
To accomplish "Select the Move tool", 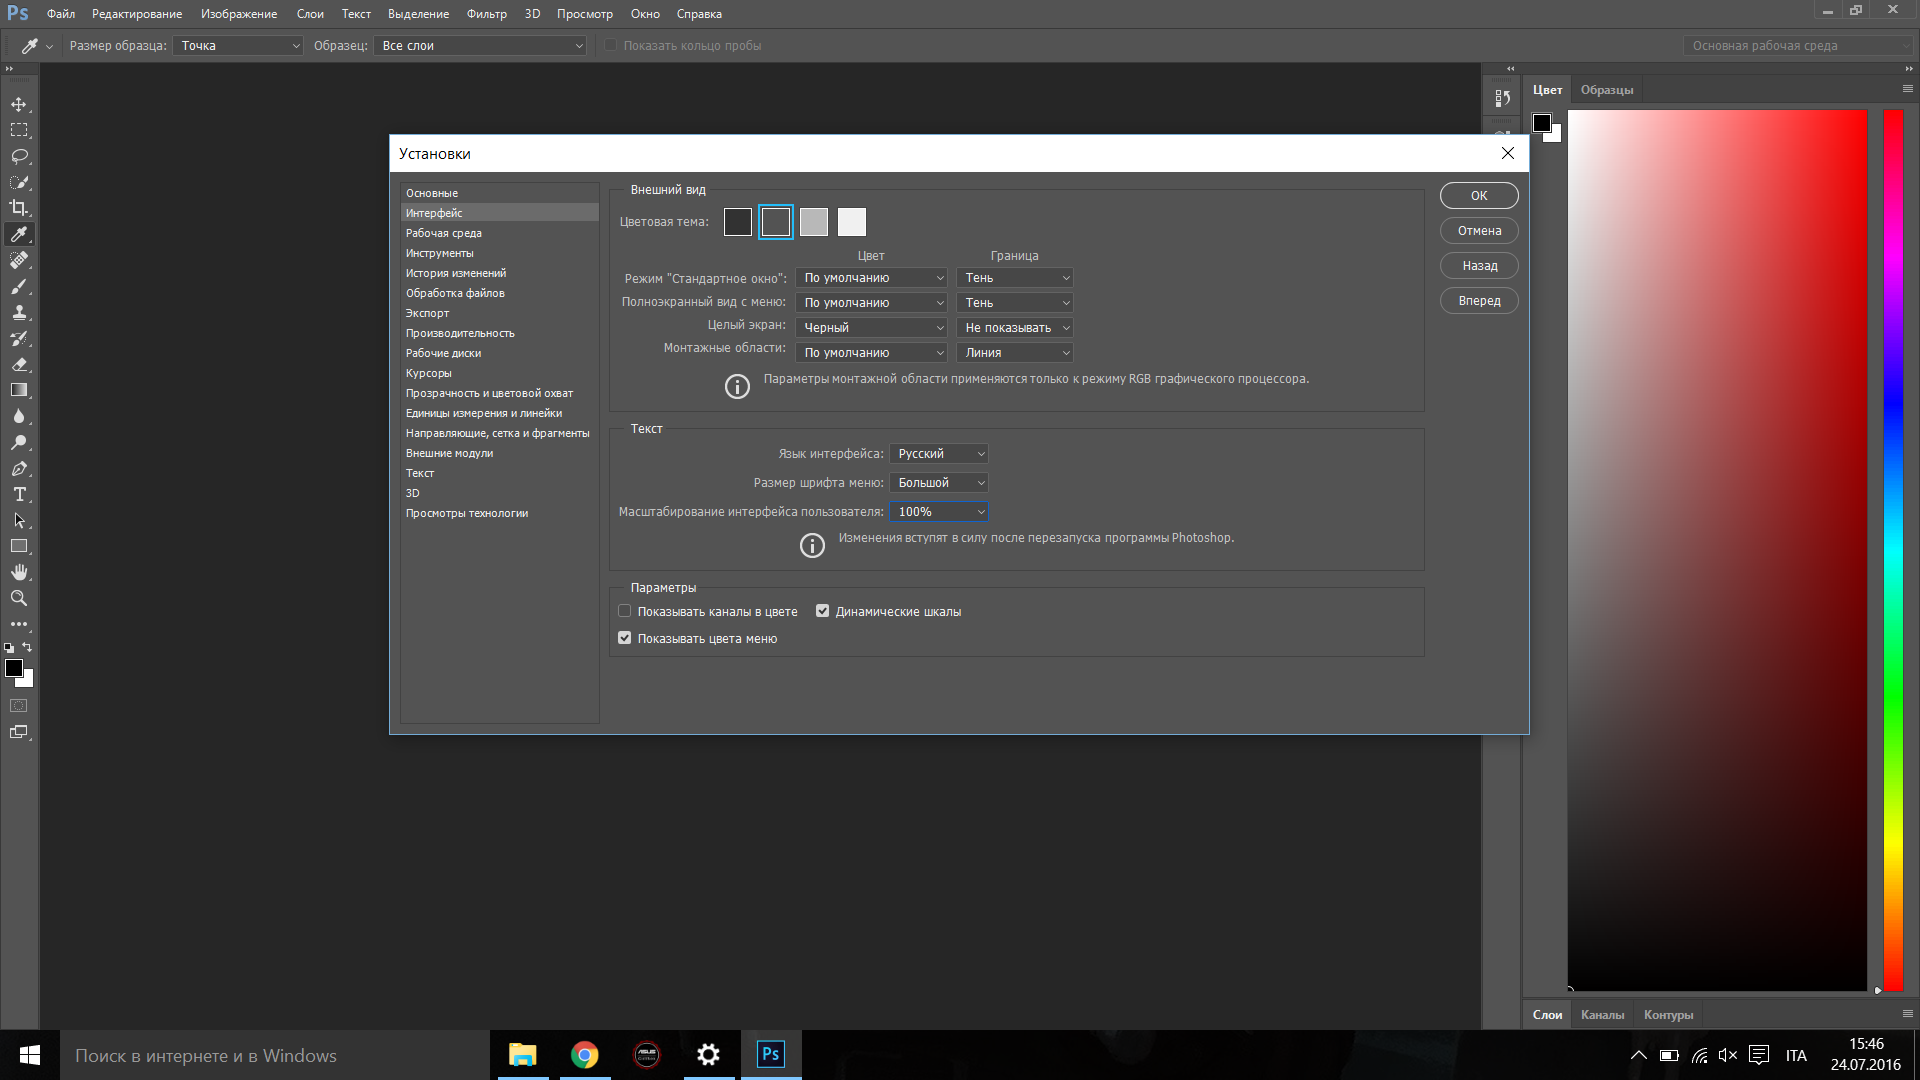I will pos(19,105).
